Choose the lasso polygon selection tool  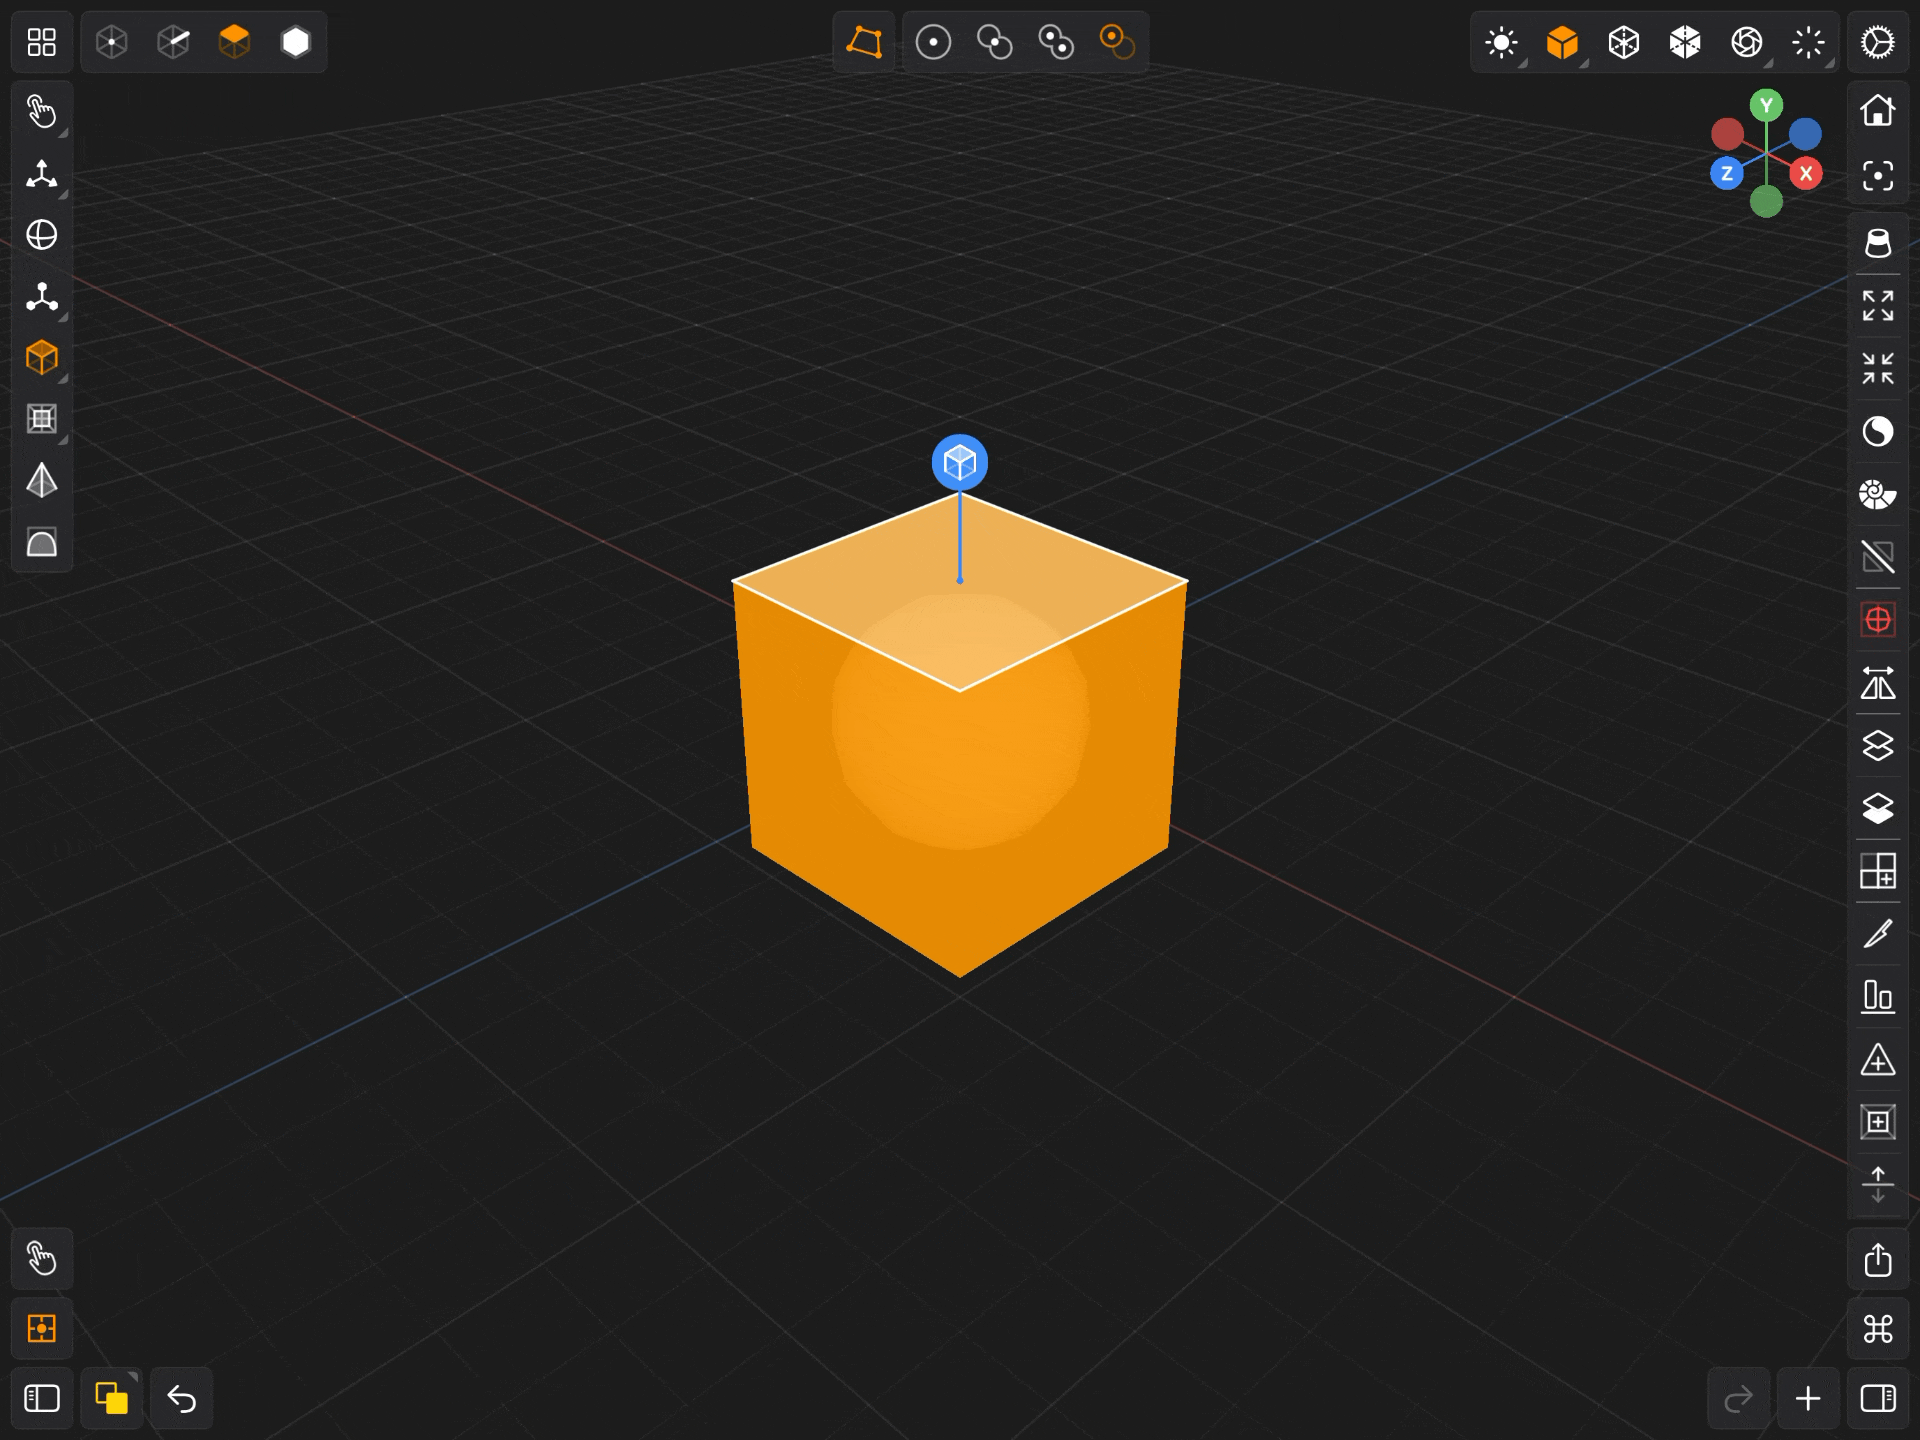pyautogui.click(x=864, y=42)
